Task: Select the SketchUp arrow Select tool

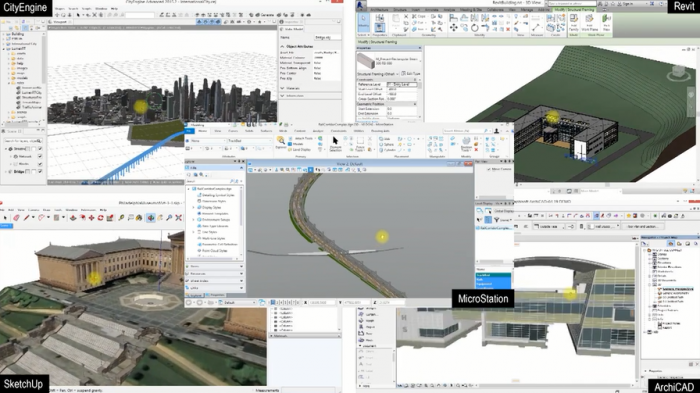Action: pos(5,217)
